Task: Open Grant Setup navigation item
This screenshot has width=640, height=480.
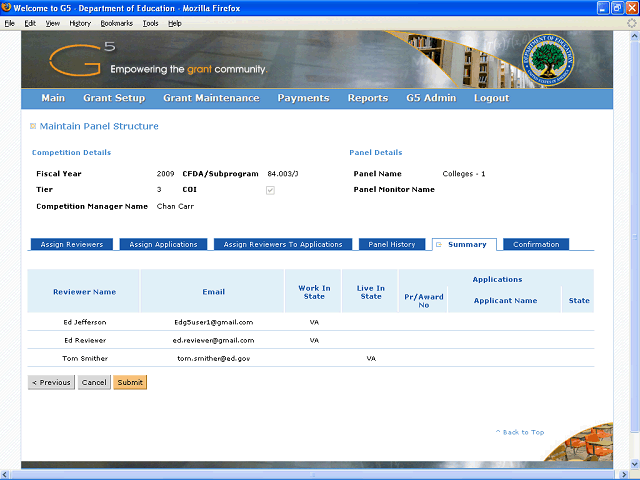Action: click(x=114, y=98)
